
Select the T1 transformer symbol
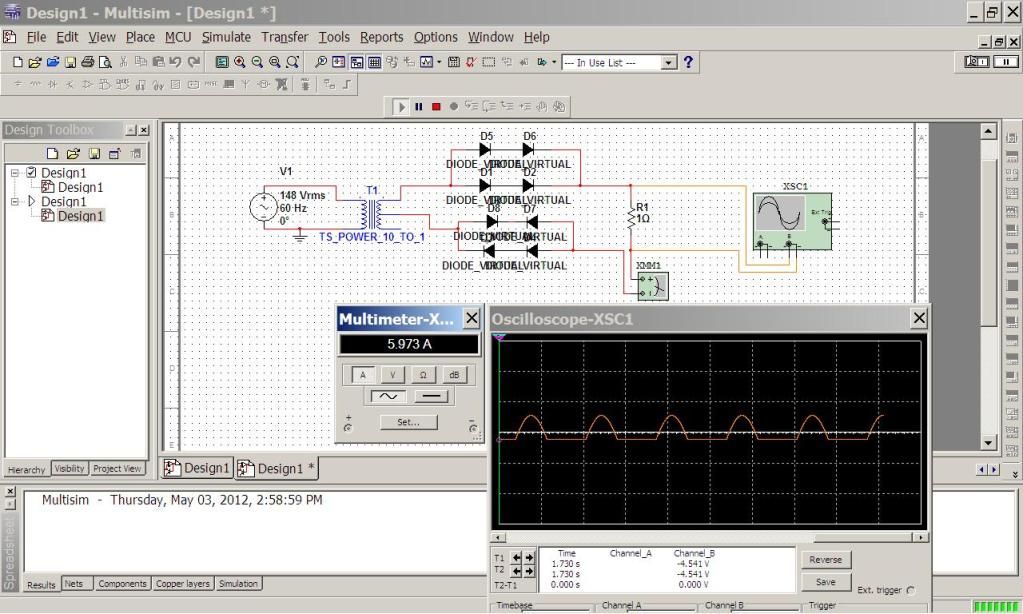tap(371, 213)
